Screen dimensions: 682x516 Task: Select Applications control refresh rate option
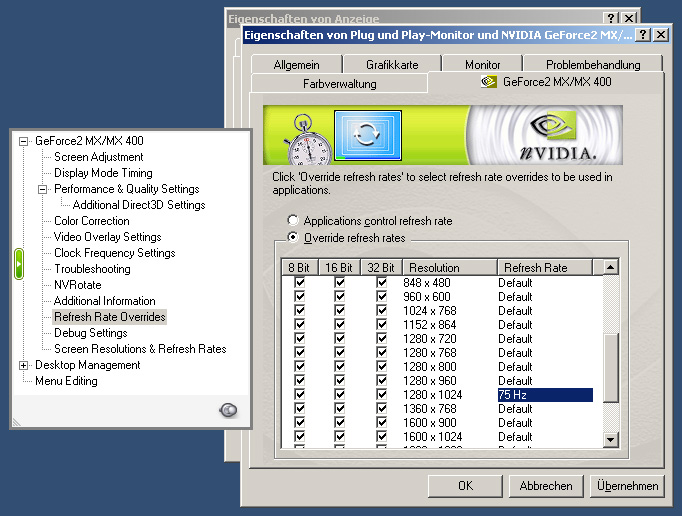pyautogui.click(x=293, y=221)
